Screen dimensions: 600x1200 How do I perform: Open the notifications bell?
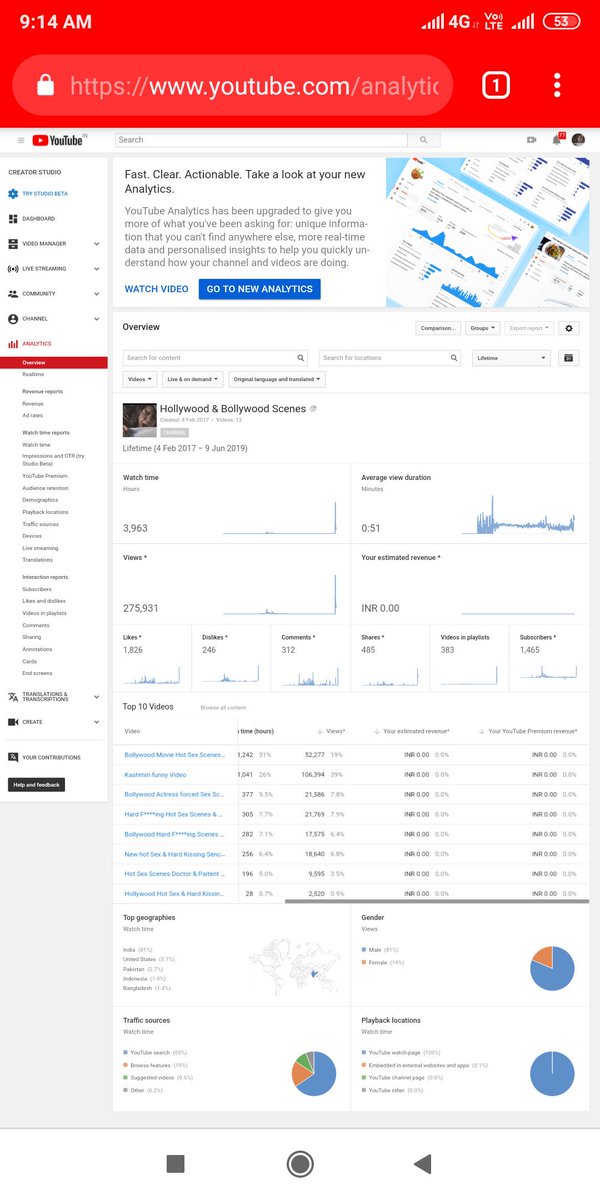(x=557, y=140)
